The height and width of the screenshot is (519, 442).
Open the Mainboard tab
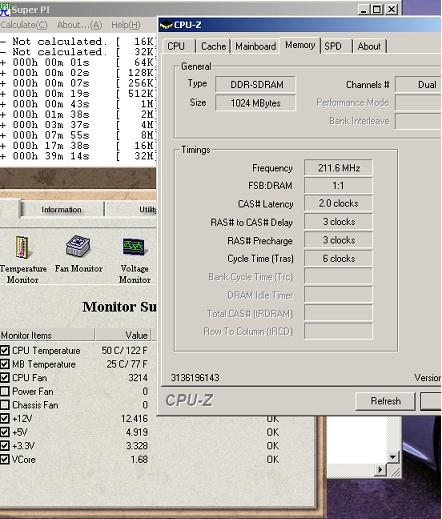pyautogui.click(x=255, y=46)
